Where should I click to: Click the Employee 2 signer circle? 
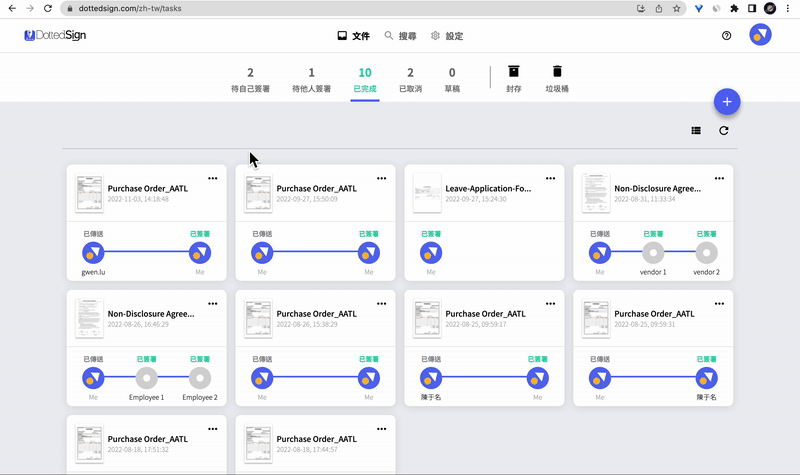pos(200,378)
